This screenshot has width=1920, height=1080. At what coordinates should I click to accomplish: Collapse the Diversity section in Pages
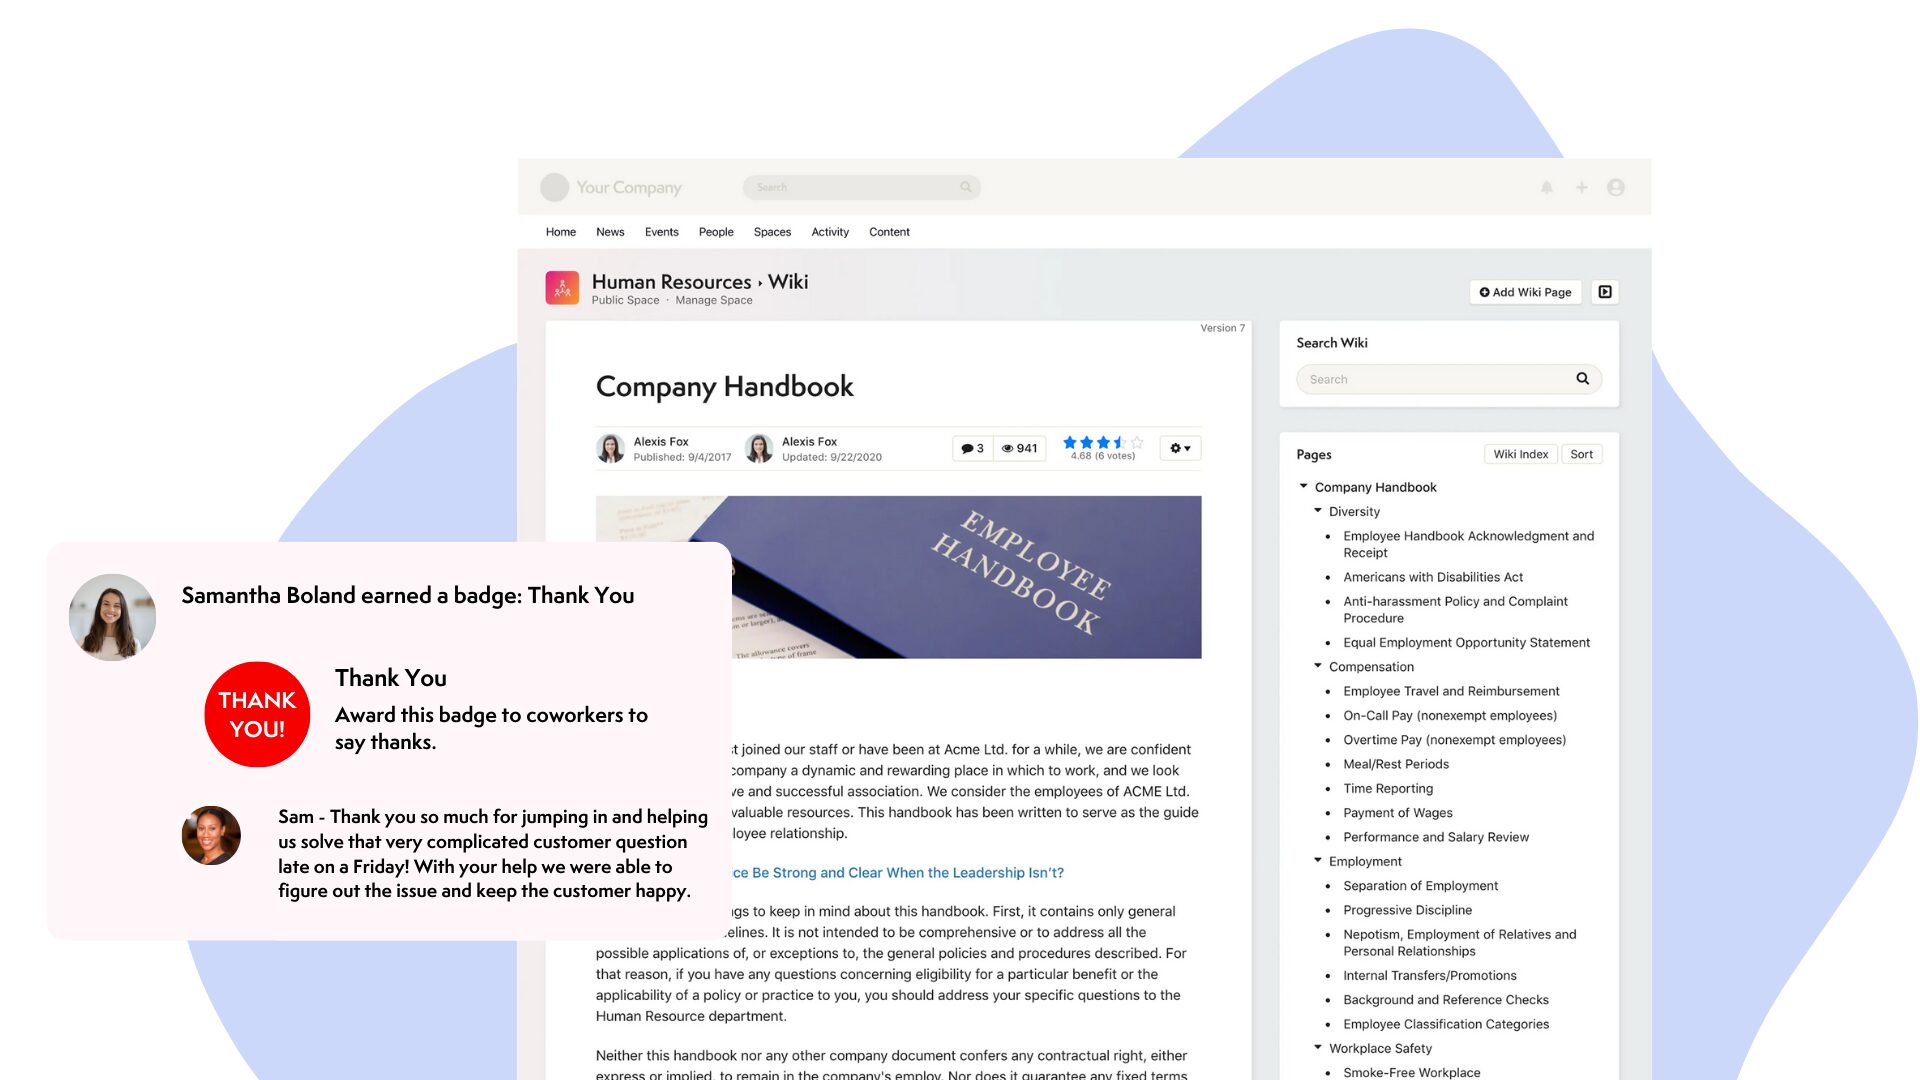[x=1320, y=510]
